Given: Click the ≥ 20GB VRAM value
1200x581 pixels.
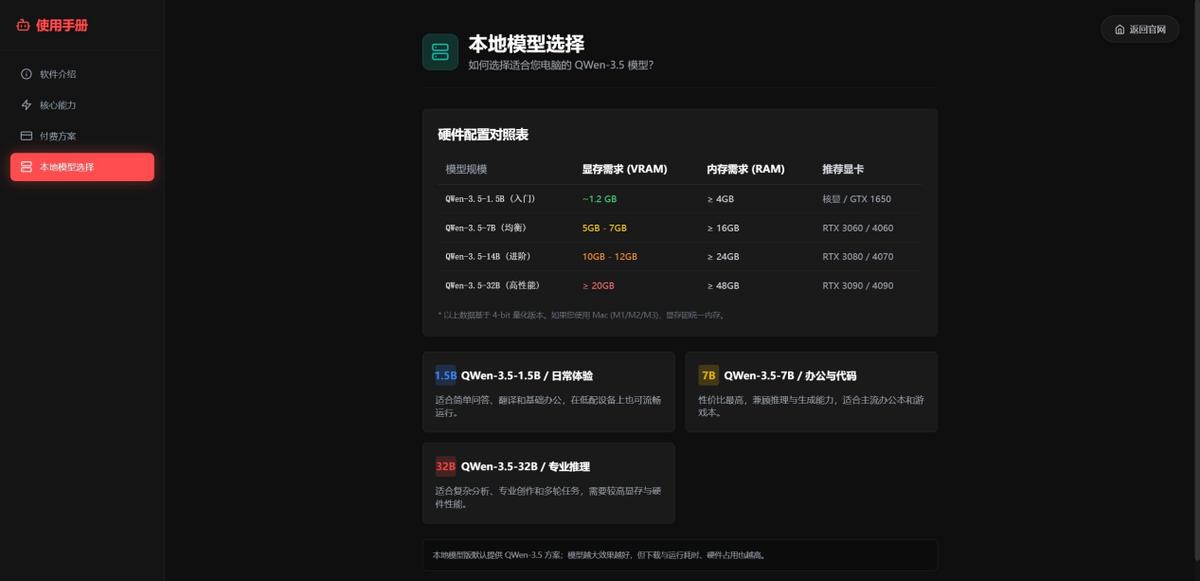Looking at the screenshot, I should [599, 286].
